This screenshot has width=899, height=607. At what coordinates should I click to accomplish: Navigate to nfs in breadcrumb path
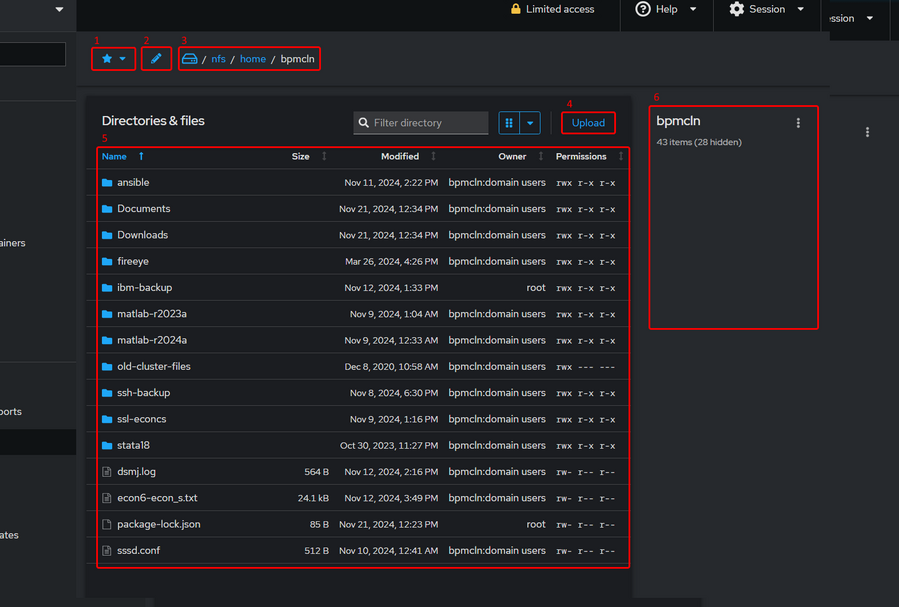218,59
